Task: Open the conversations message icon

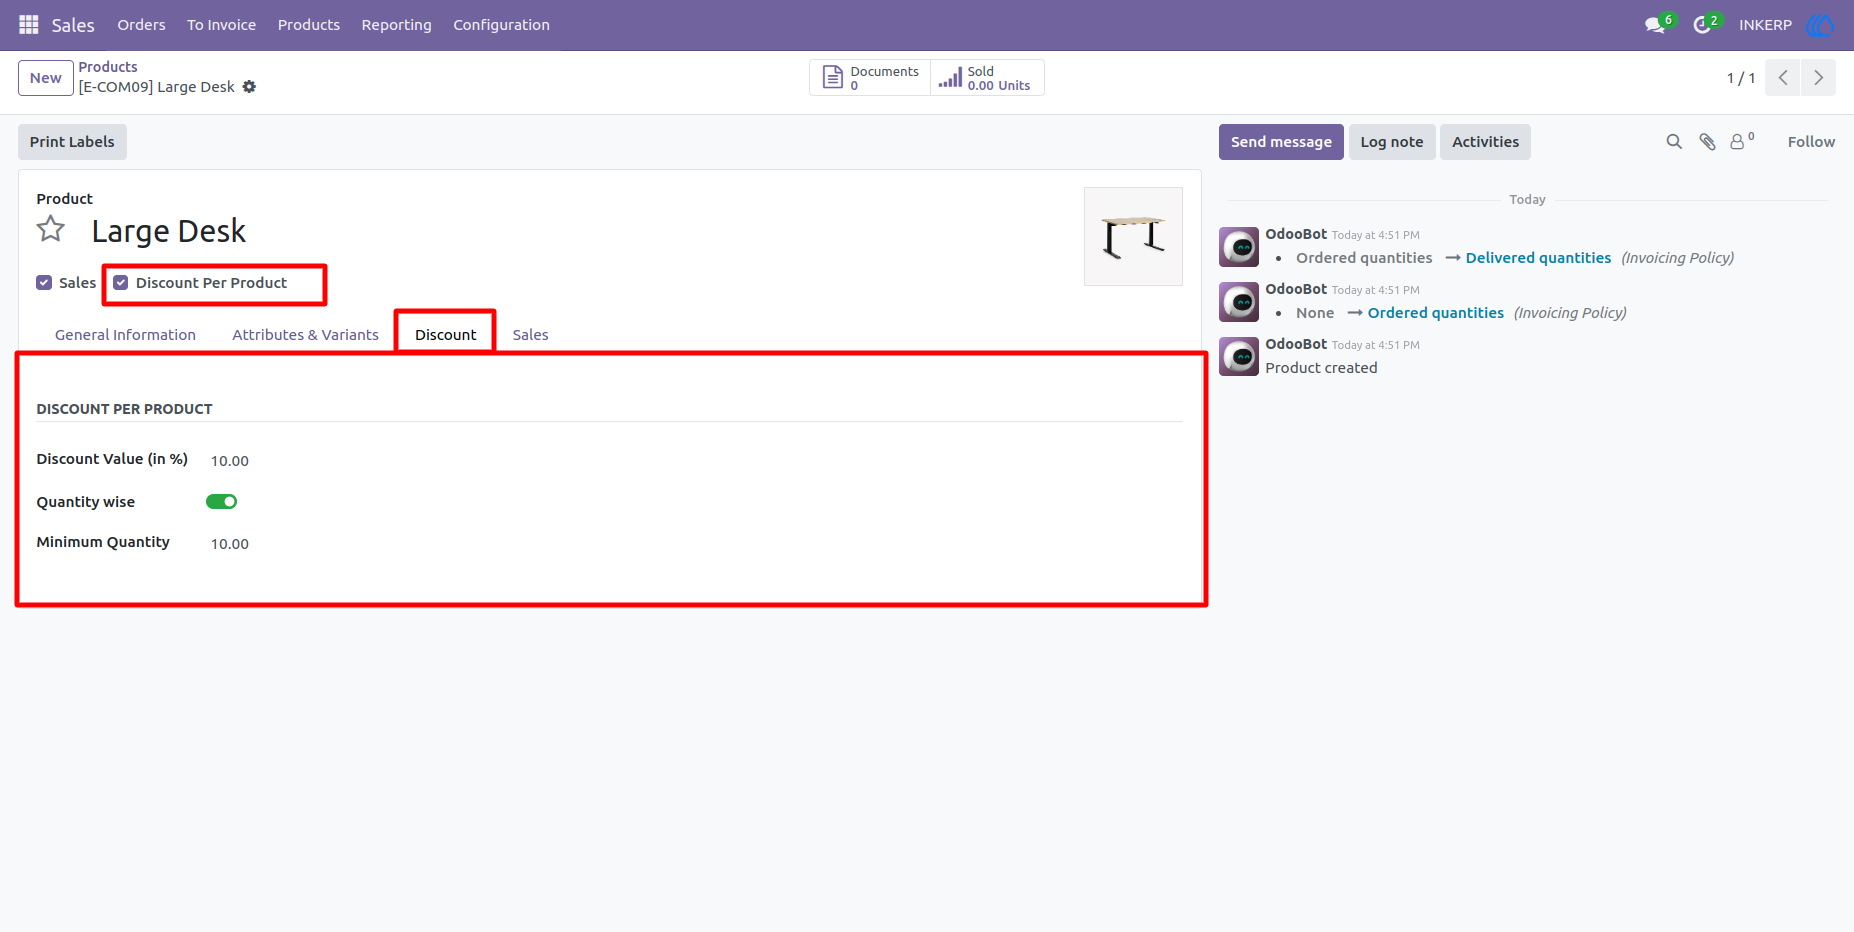Action: tap(1655, 25)
